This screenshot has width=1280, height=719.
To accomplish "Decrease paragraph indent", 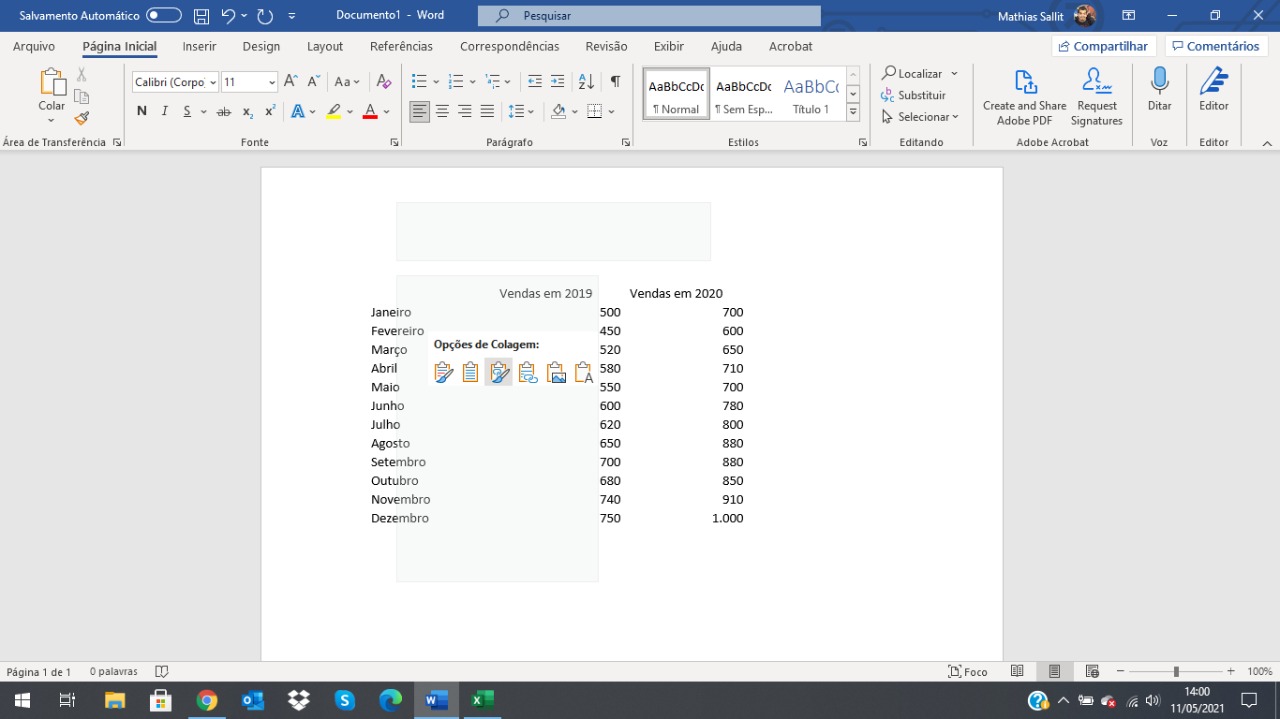I will pos(535,82).
